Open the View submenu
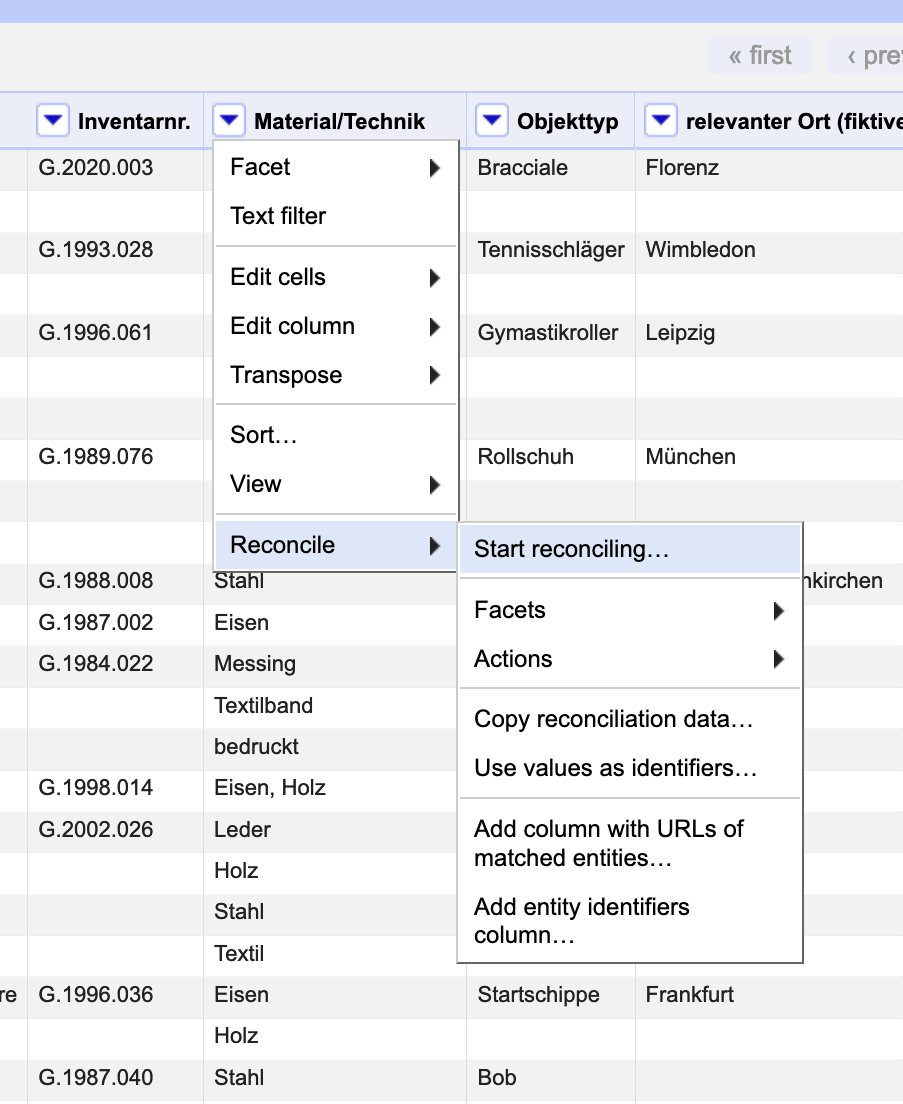903x1104 pixels. pyautogui.click(x=335, y=484)
